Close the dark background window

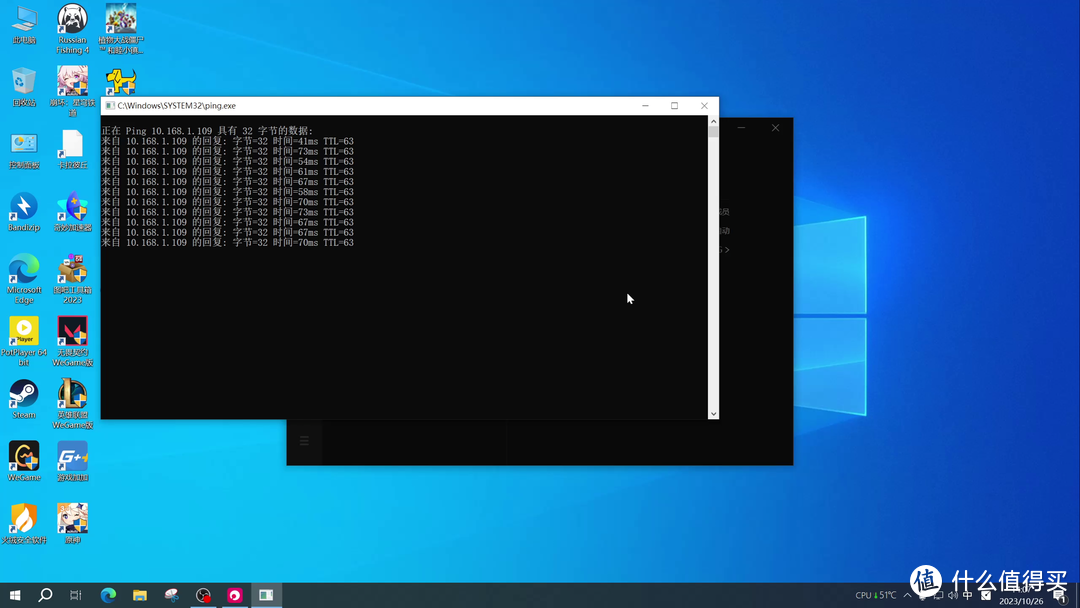(775, 128)
